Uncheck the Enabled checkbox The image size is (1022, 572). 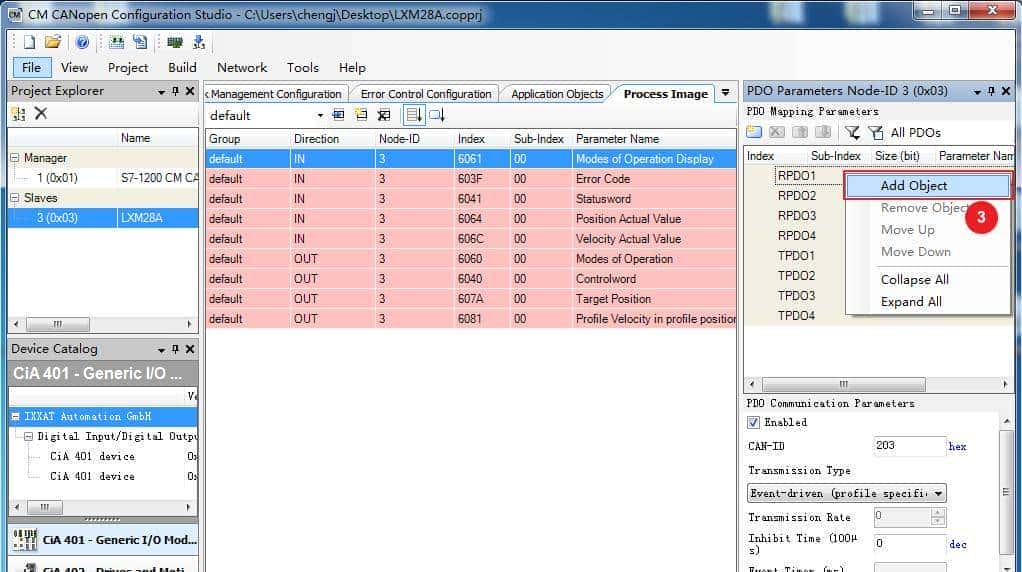tap(754, 422)
